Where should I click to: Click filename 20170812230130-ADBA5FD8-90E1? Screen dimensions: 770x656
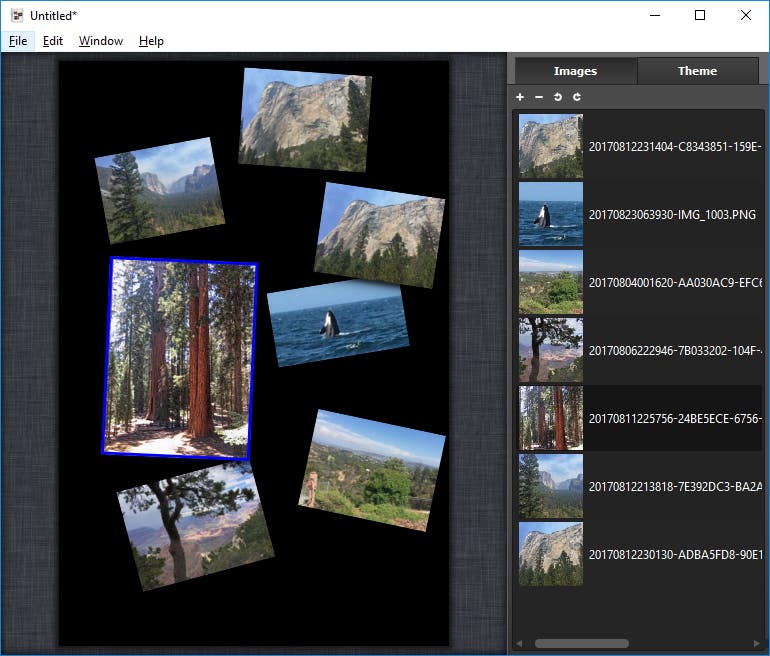(675, 555)
